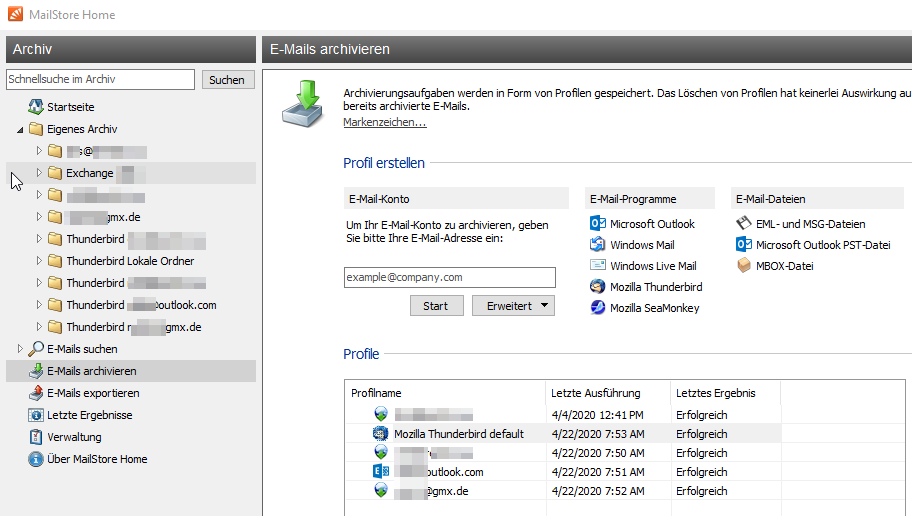
Task: Click the Mozilla SeaMonkey link
Action: point(654,308)
